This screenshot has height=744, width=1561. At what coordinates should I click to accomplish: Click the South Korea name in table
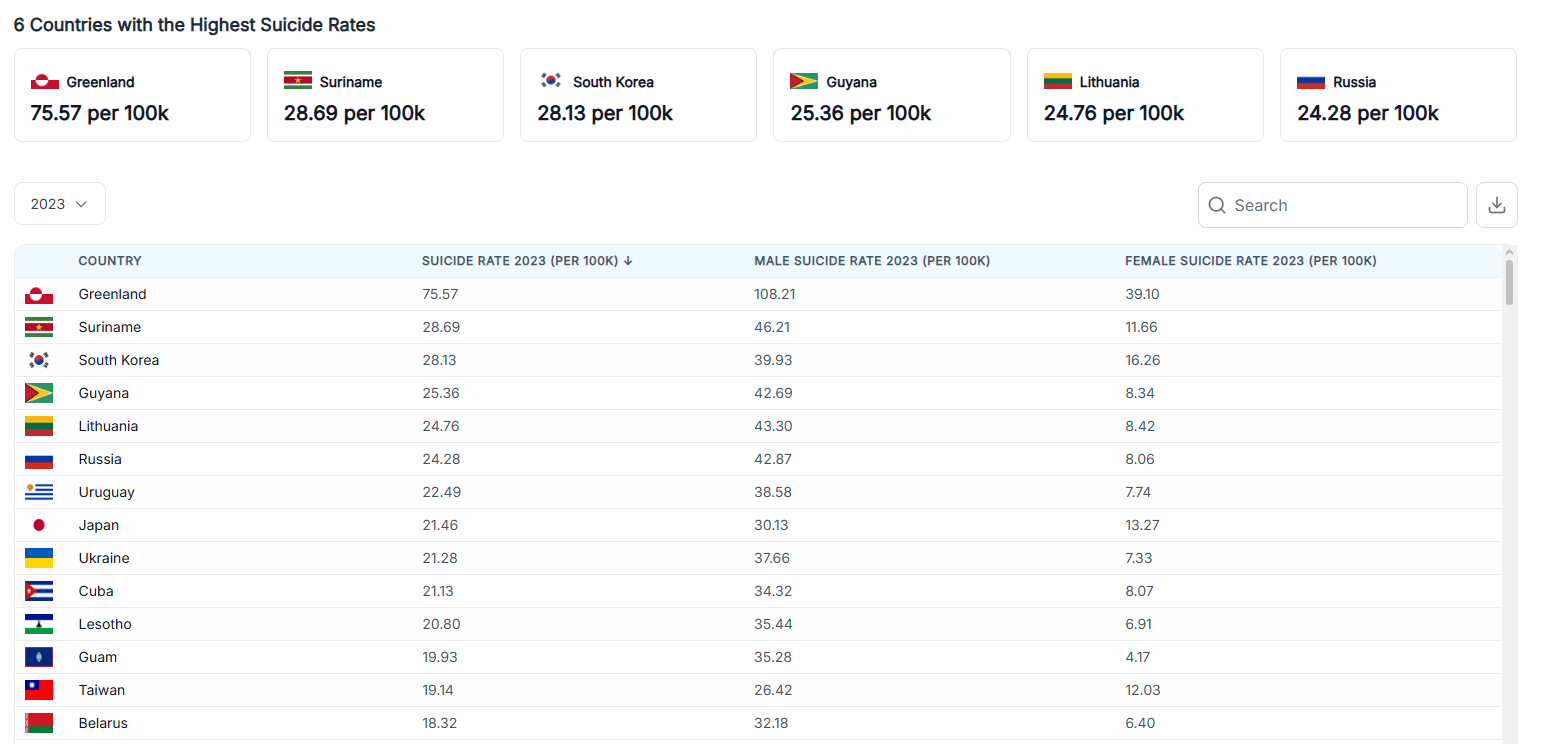119,360
